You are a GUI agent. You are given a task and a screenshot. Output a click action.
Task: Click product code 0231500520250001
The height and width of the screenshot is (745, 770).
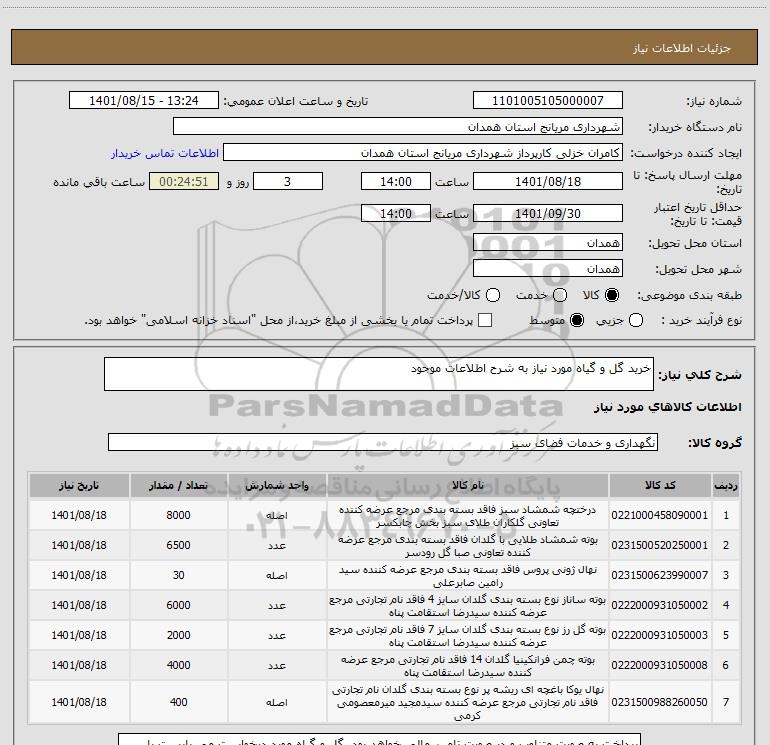tap(660, 545)
